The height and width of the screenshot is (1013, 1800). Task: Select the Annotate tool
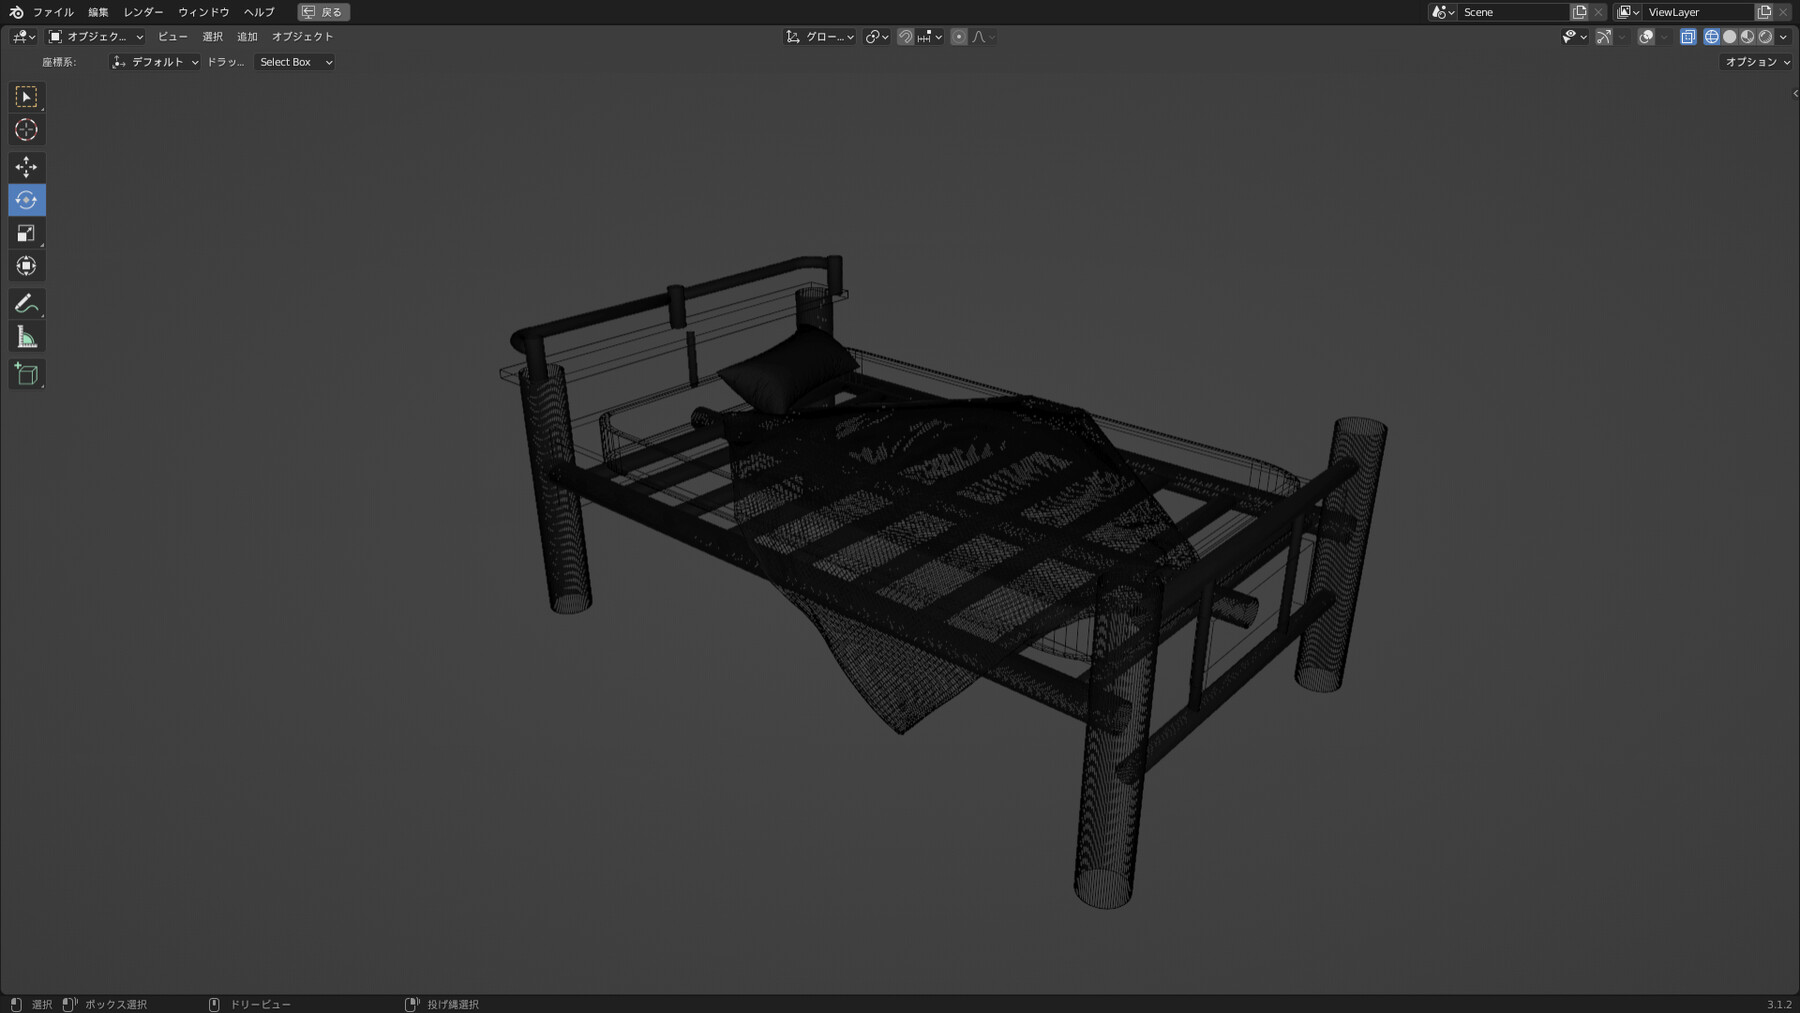click(26, 303)
